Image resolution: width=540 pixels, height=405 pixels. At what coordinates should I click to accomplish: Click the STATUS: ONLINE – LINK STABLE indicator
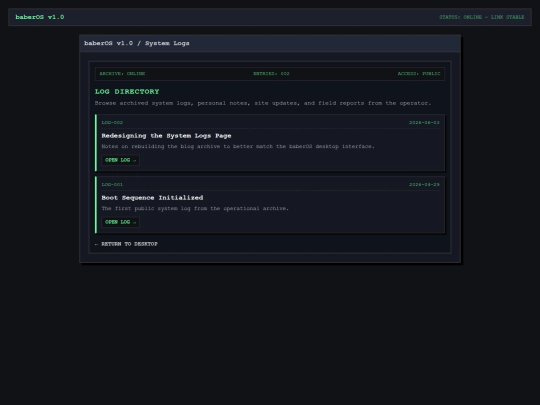coord(481,17)
